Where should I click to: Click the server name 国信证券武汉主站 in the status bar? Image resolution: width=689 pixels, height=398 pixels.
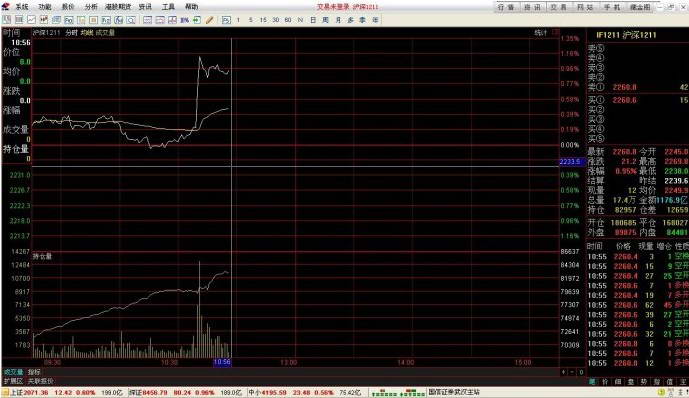tap(454, 392)
